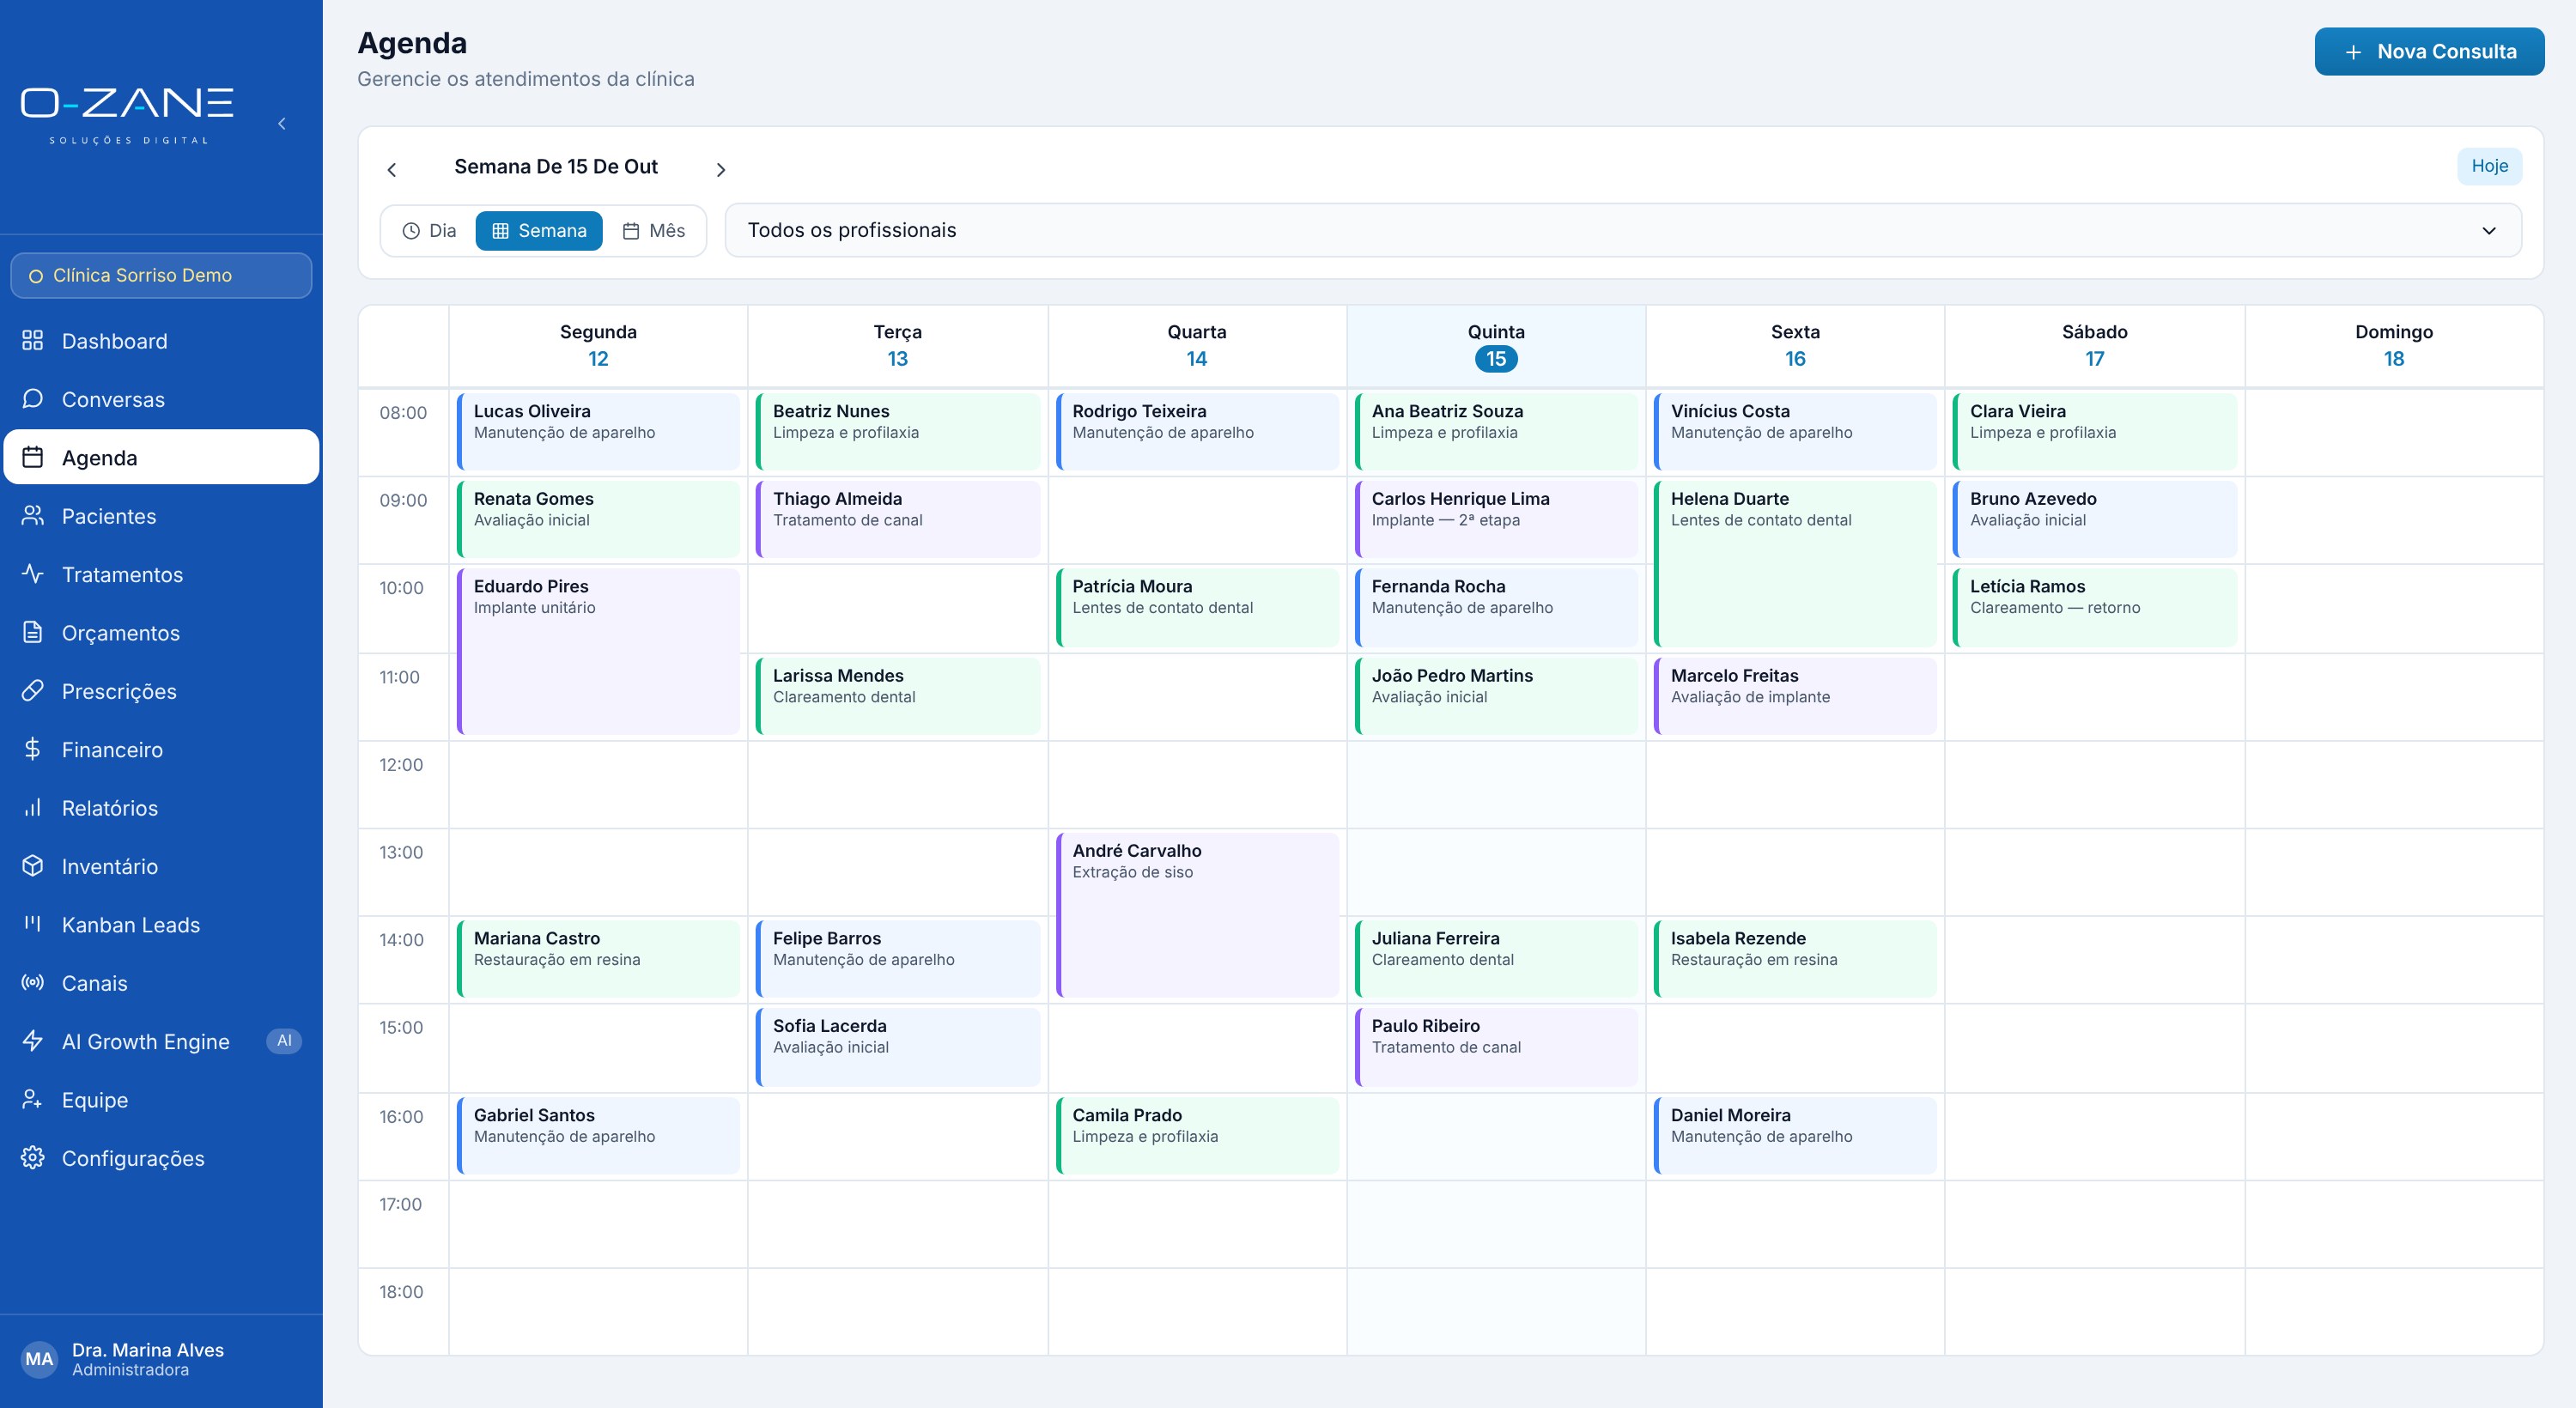
Task: Open Paulo Ribeiro Tratamento de canal appointment
Action: click(x=1496, y=1047)
